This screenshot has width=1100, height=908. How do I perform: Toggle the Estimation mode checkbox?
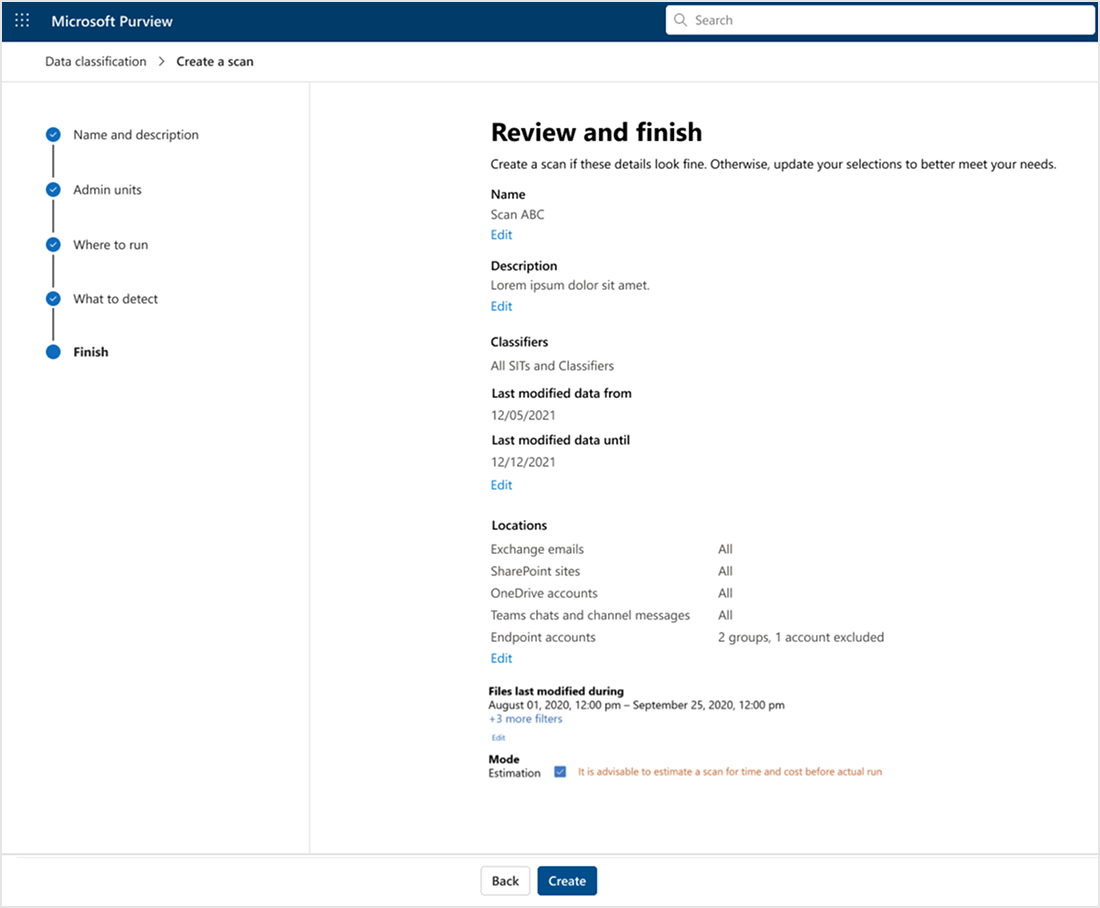560,772
